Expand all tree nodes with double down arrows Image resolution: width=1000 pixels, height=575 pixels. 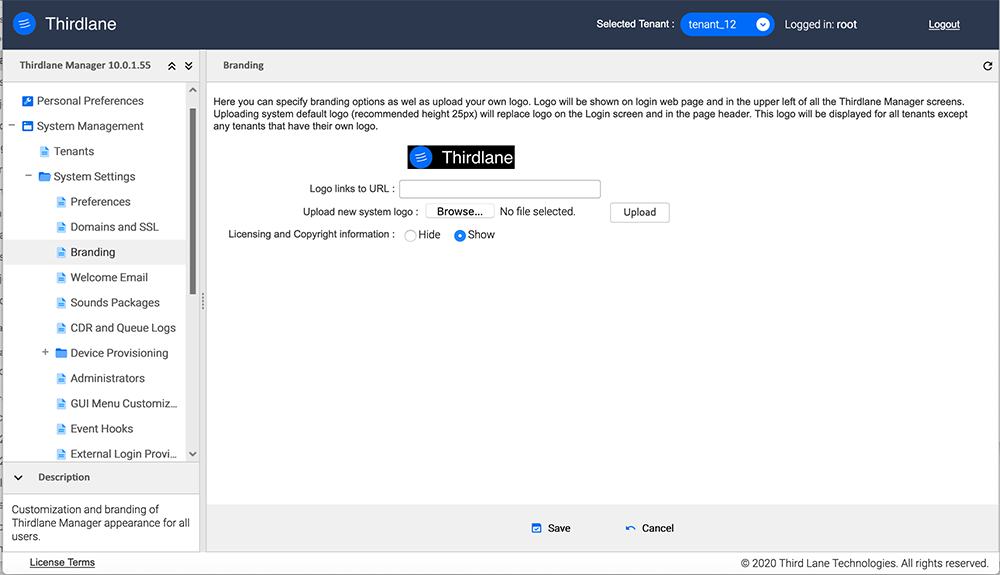click(189, 66)
